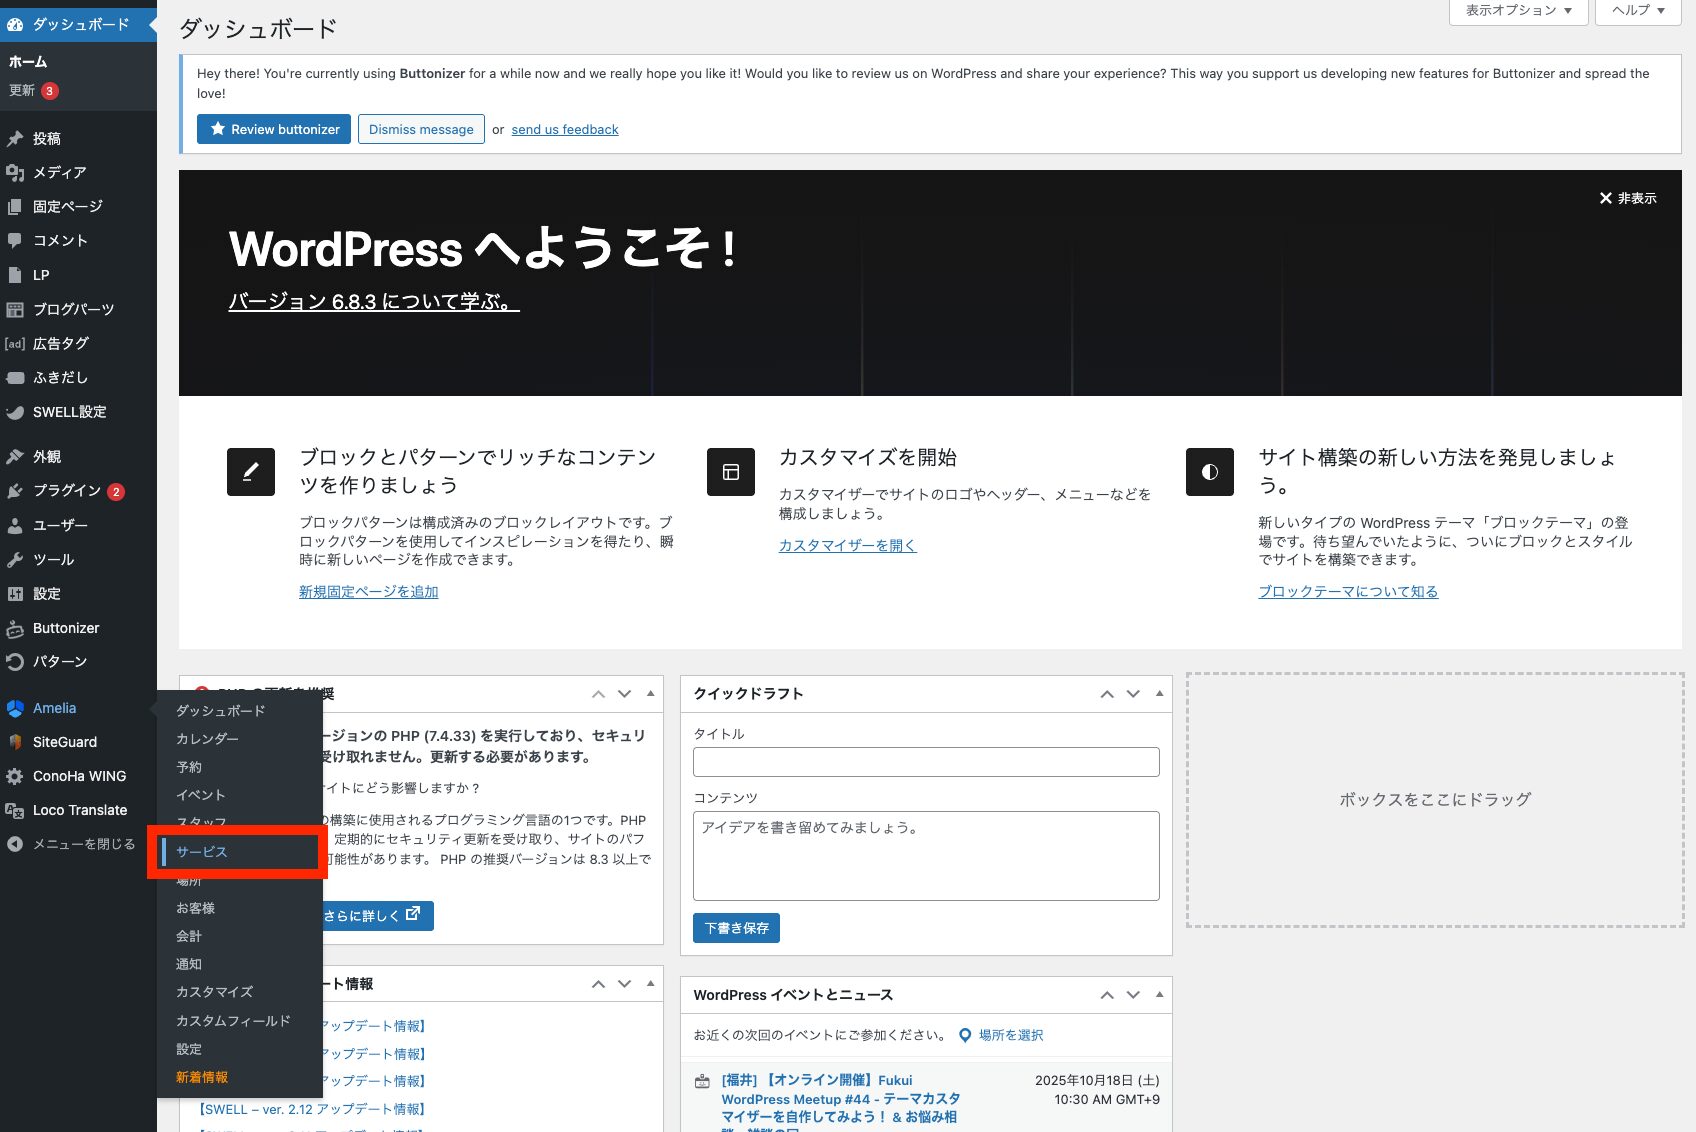The image size is (1696, 1132).
Task: Select サービス in the Amelia submenu
Action: 202,852
